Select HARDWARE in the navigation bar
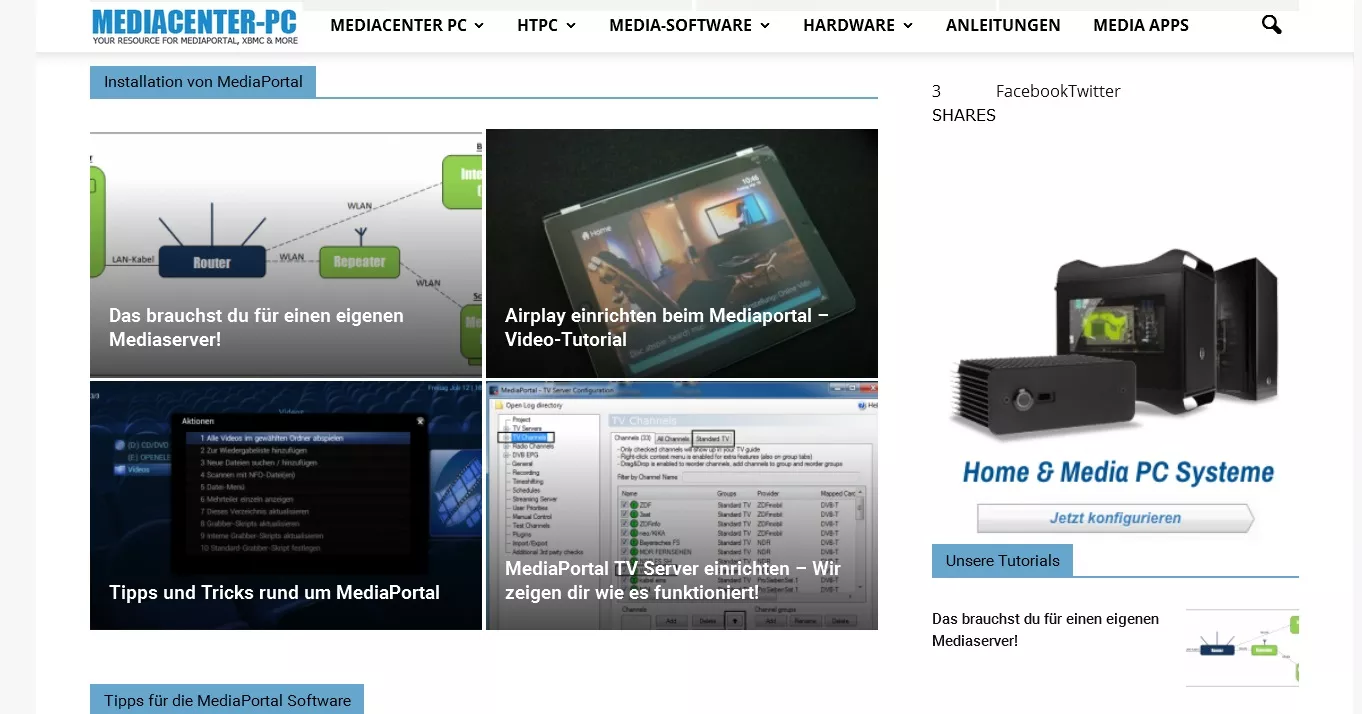This screenshot has height=714, width=1362. click(x=849, y=25)
